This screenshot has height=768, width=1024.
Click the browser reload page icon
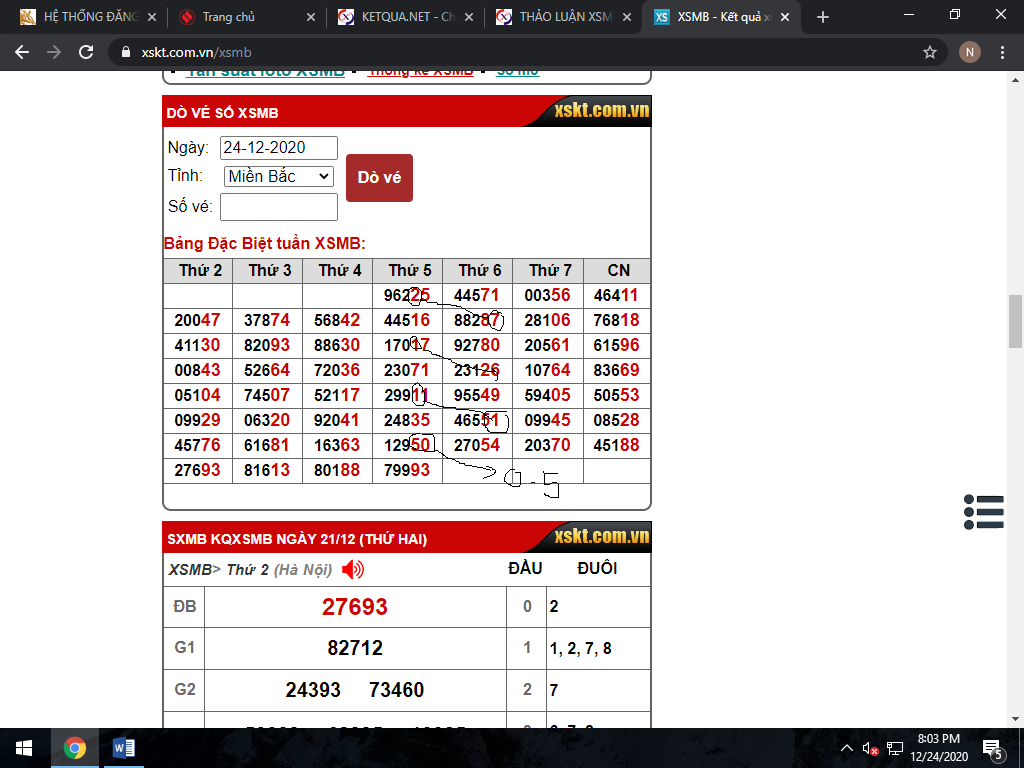[x=86, y=52]
